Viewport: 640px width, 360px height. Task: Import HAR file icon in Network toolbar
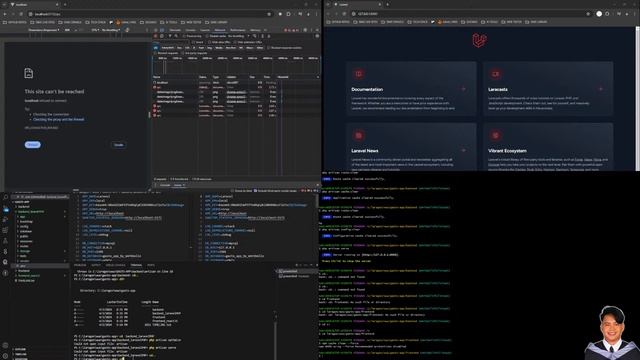262,36
